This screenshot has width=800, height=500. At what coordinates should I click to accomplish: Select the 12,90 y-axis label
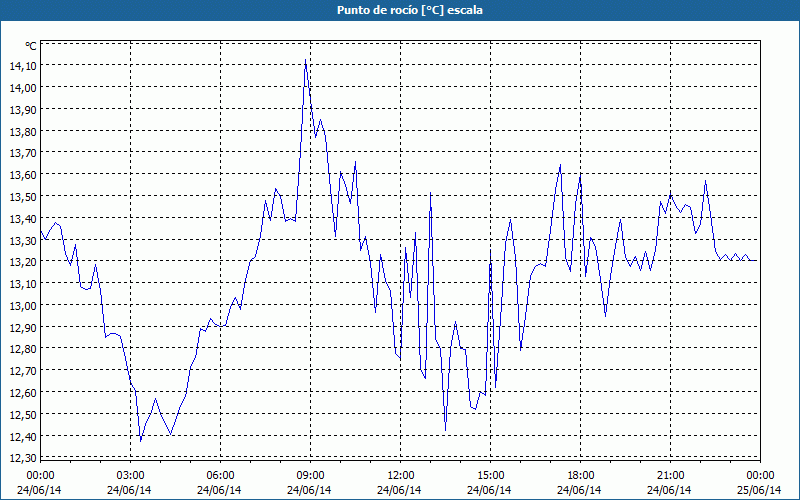(x=23, y=328)
